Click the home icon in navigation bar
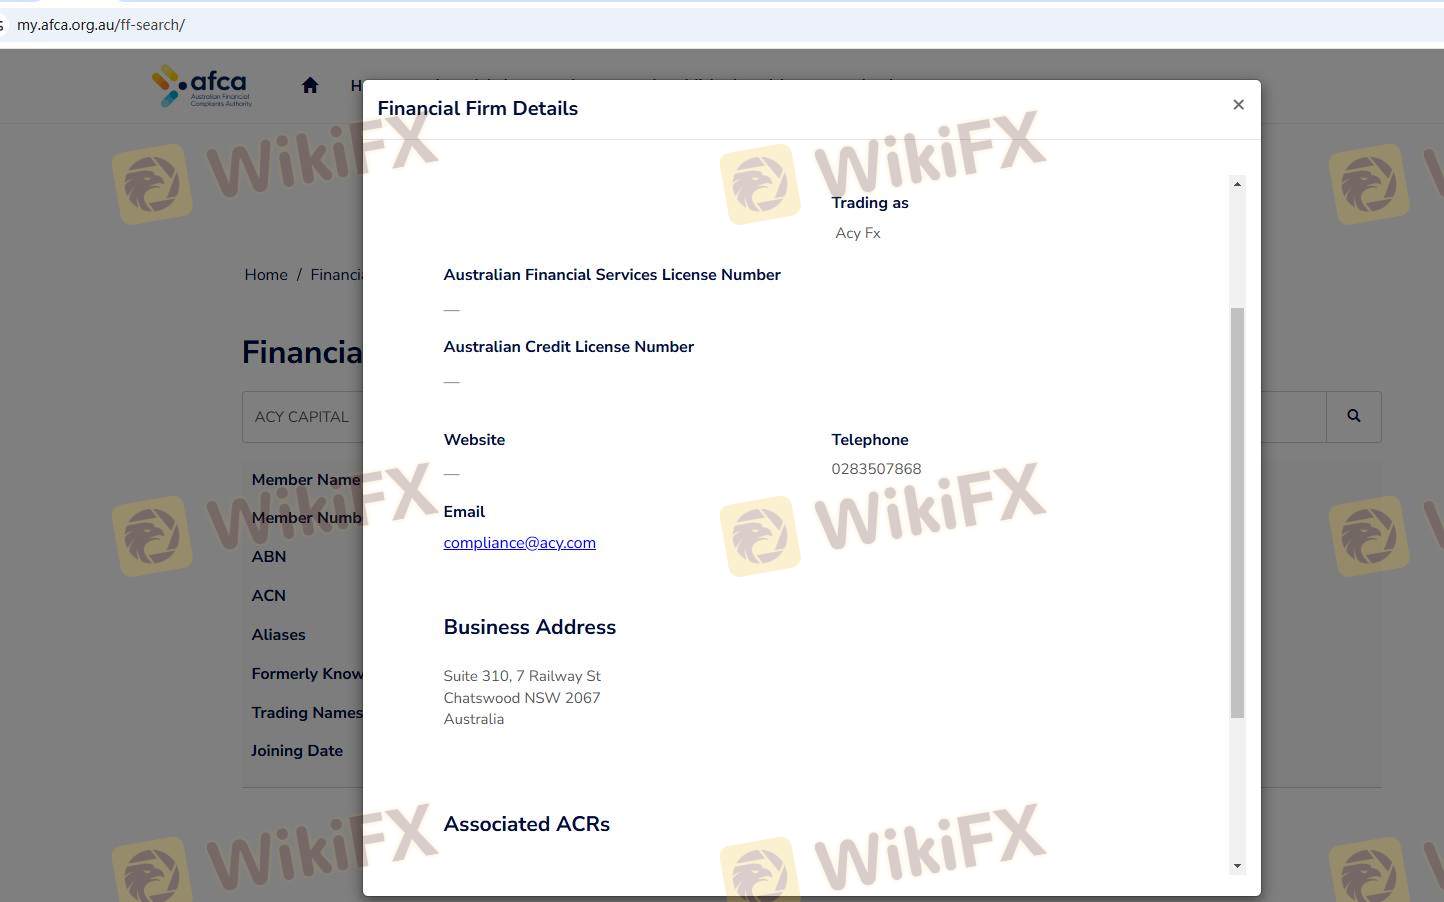The image size is (1444, 902). [310, 86]
